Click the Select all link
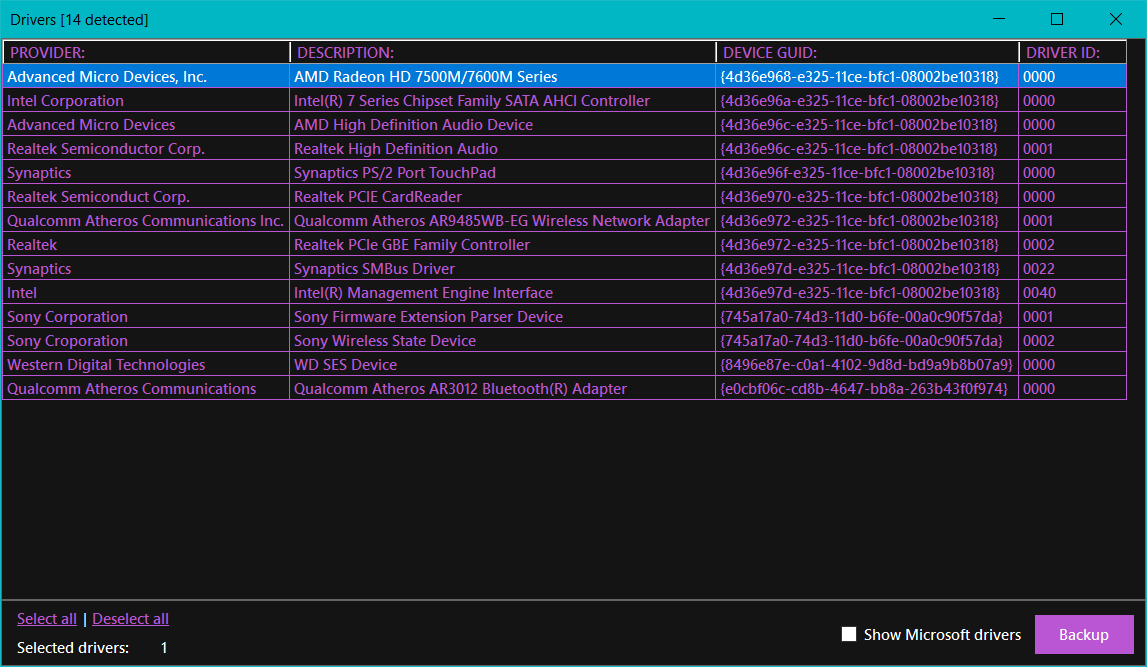The width and height of the screenshot is (1147, 667). coord(47,619)
